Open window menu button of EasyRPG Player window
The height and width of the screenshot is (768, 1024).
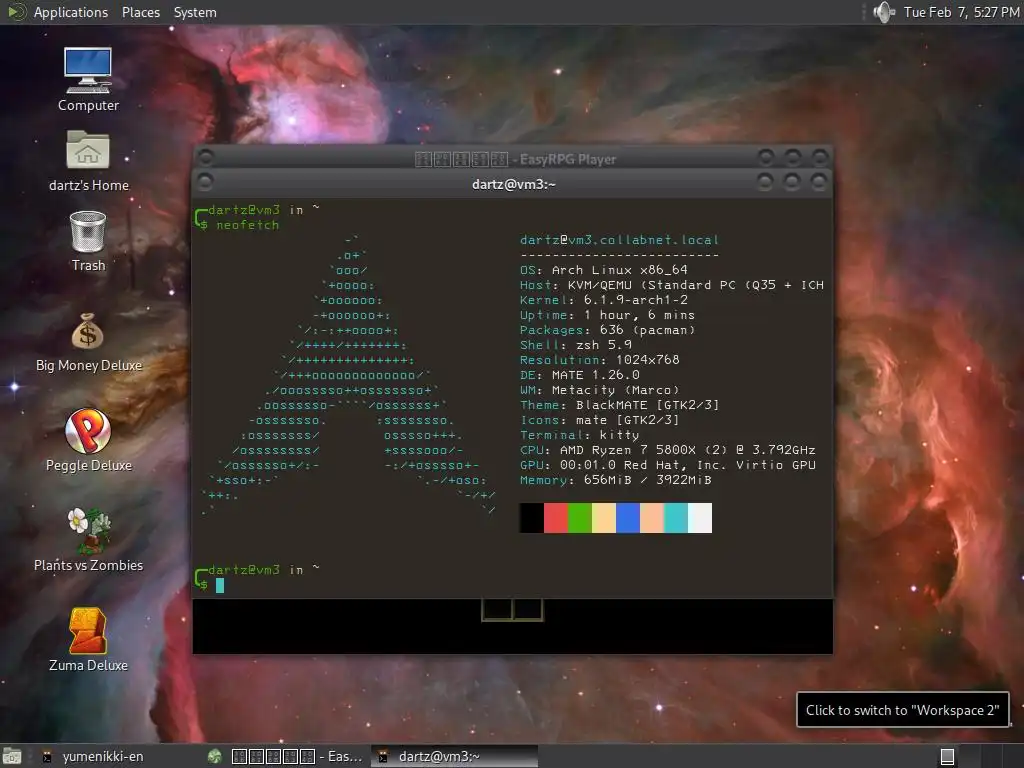pyautogui.click(x=205, y=157)
